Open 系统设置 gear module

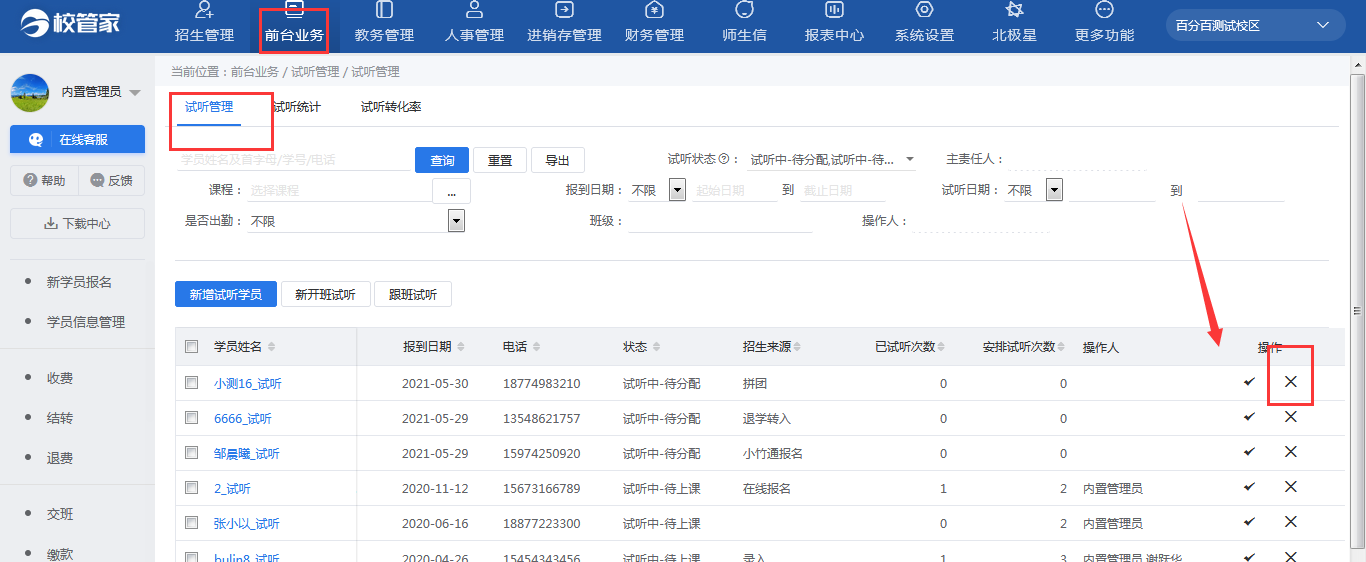tap(924, 24)
